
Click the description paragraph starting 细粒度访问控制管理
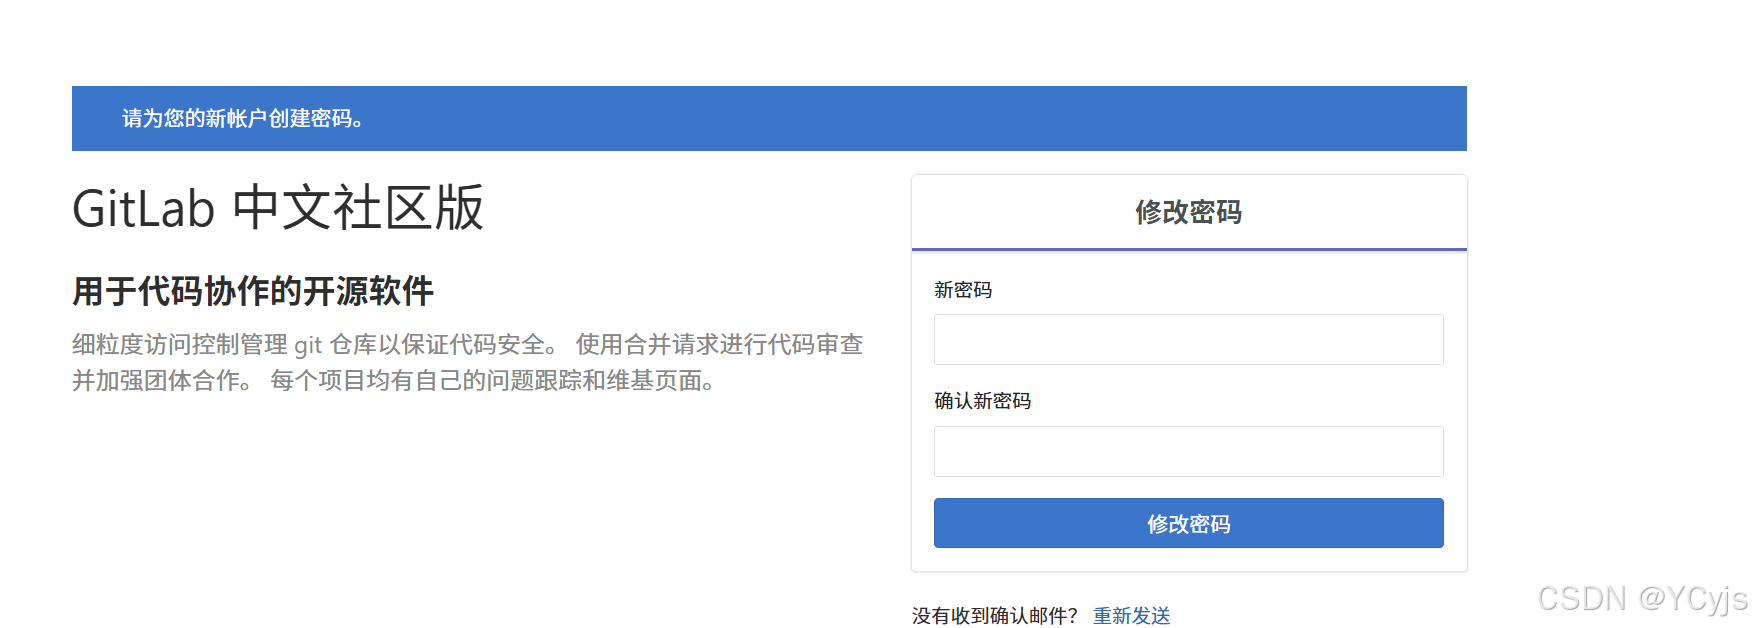coord(467,362)
